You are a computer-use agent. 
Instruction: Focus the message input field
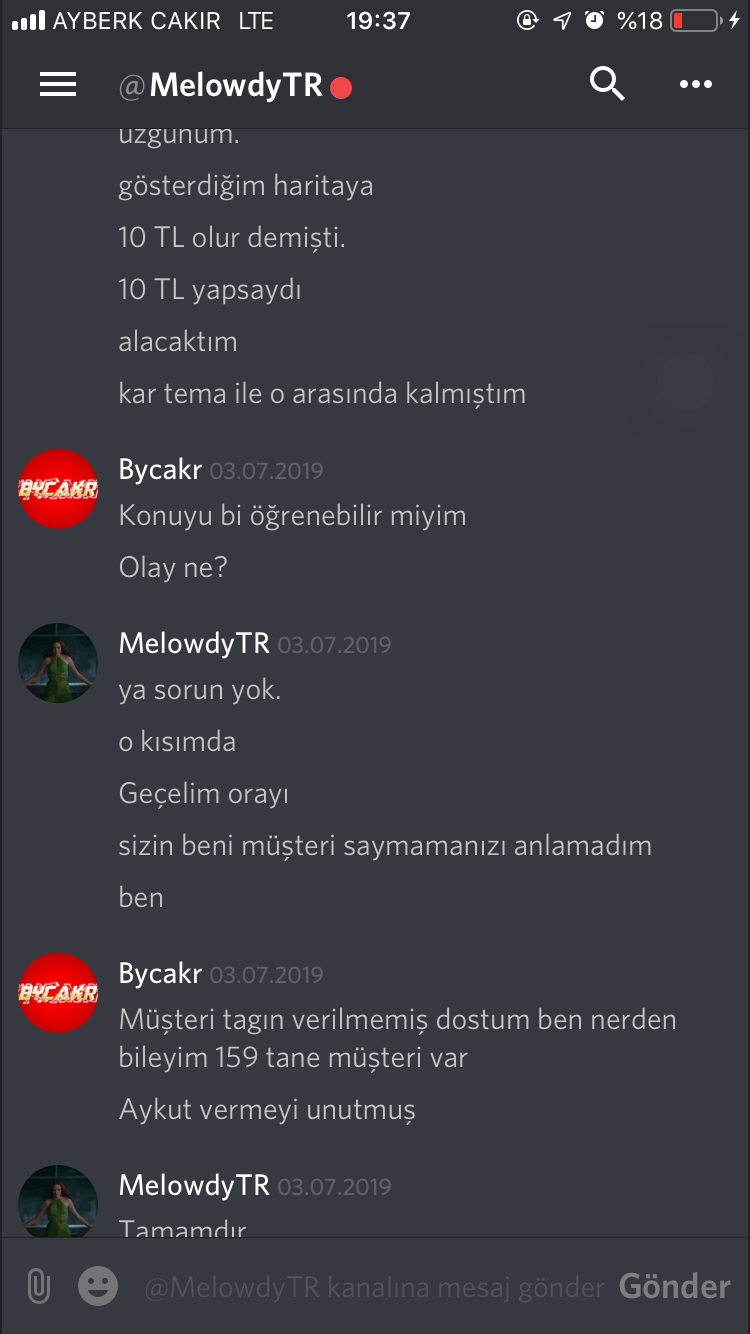point(375,1287)
